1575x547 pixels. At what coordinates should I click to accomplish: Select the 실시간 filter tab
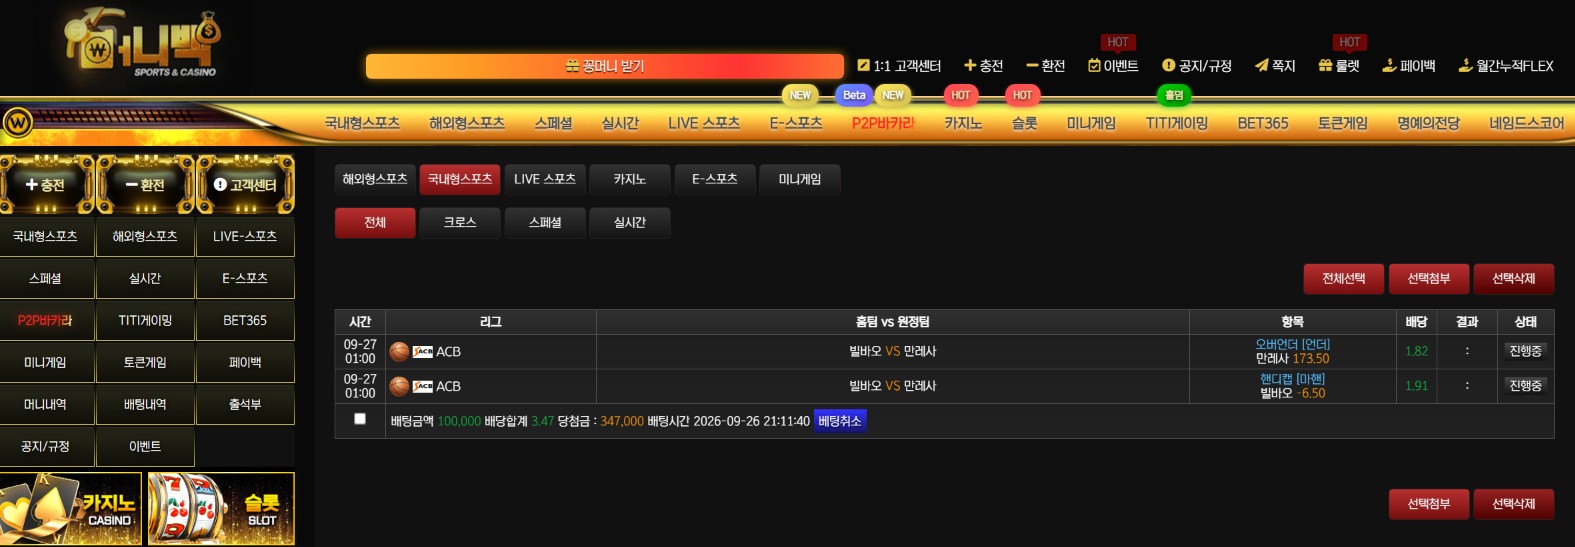coord(630,222)
